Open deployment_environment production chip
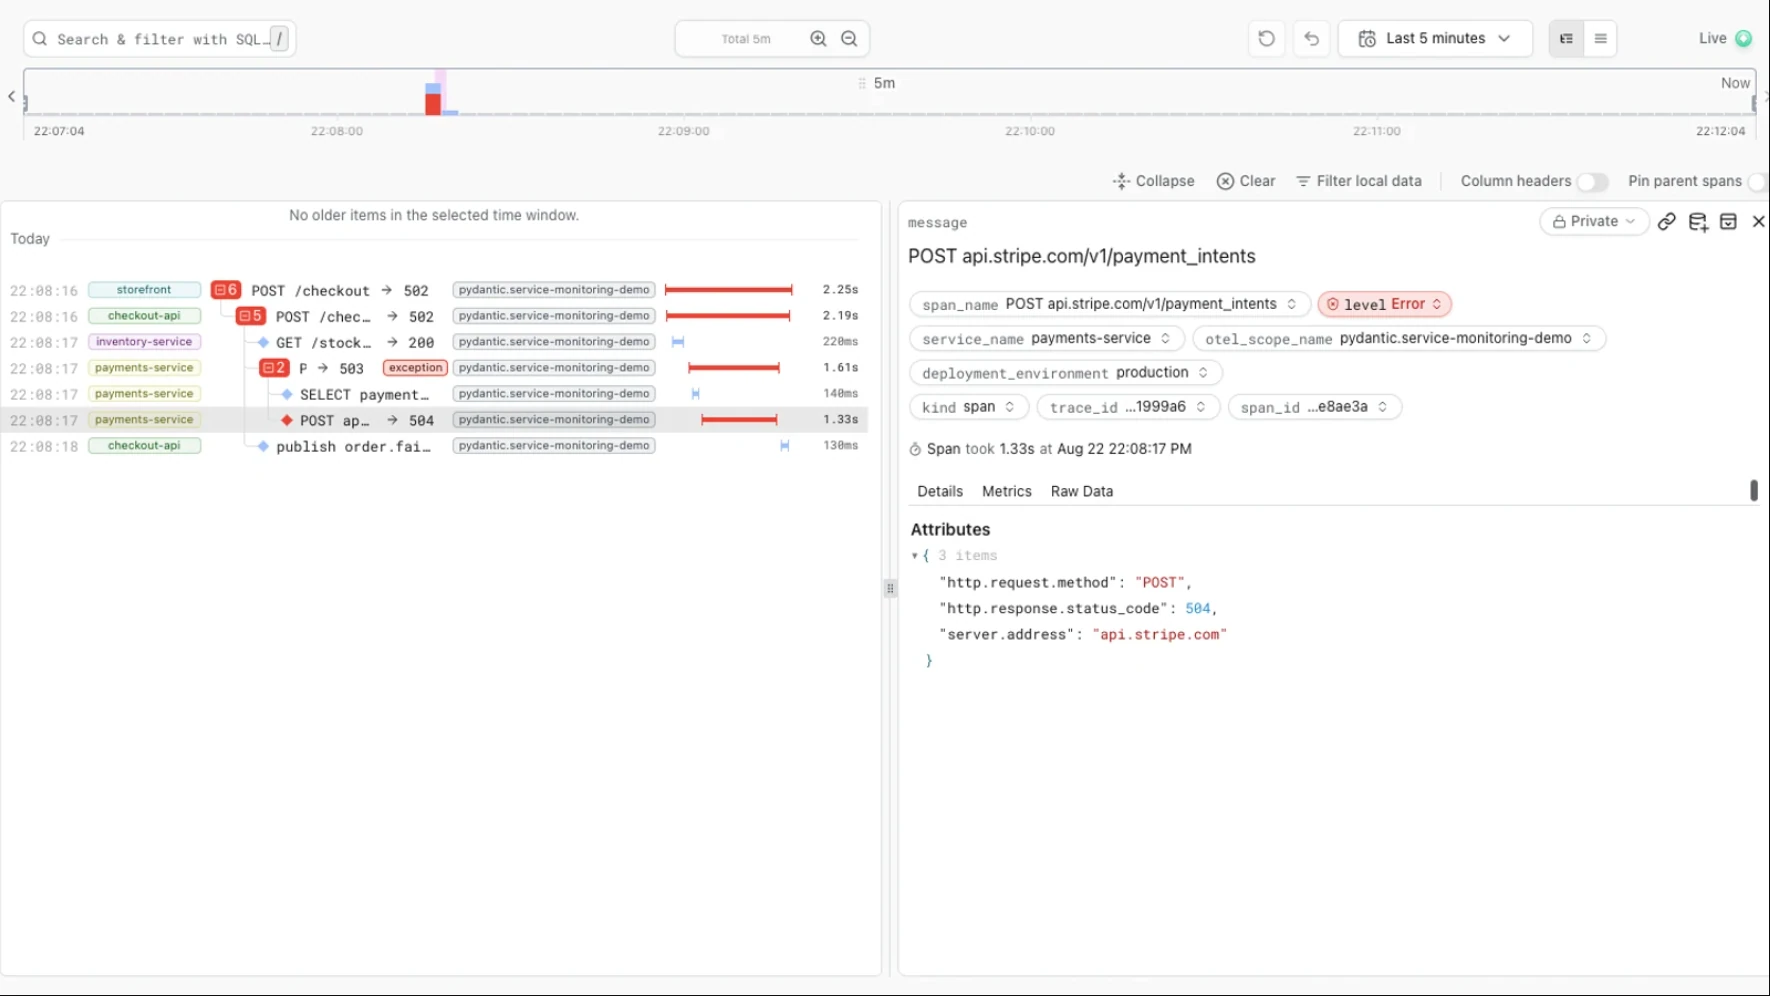Screen dimensions: 1770x996 [1066, 373]
